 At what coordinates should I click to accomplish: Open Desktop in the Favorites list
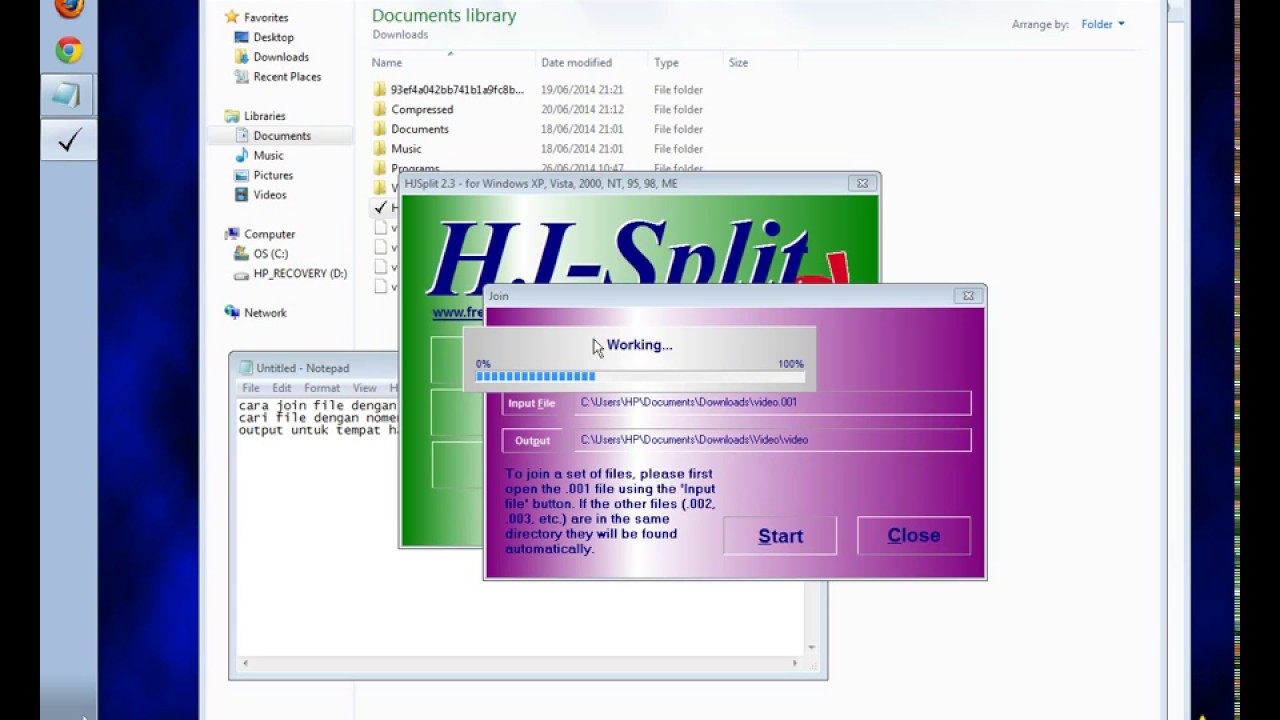[273, 37]
